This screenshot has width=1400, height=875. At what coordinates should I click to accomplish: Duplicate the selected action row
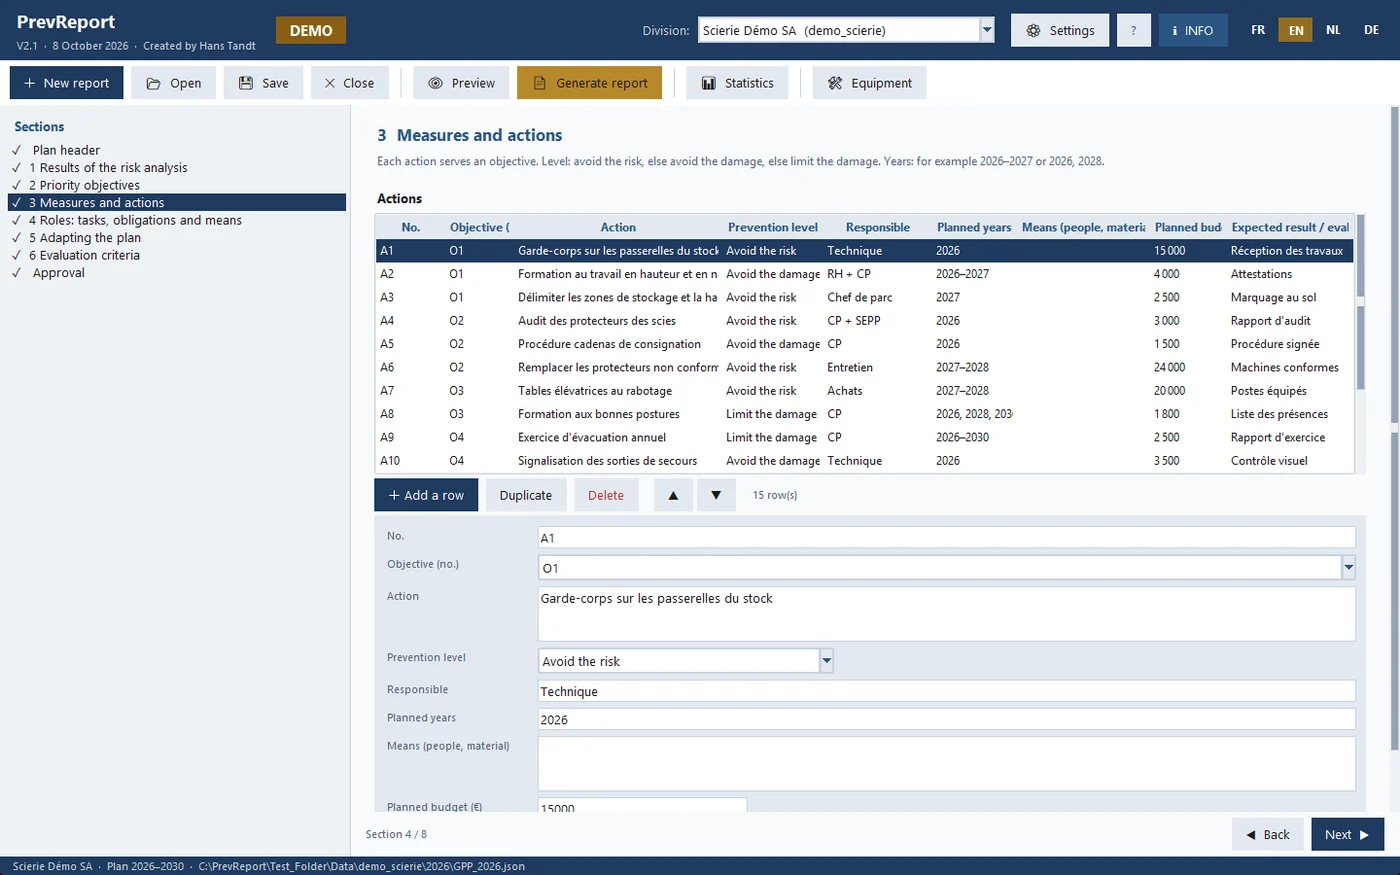pyautogui.click(x=526, y=495)
